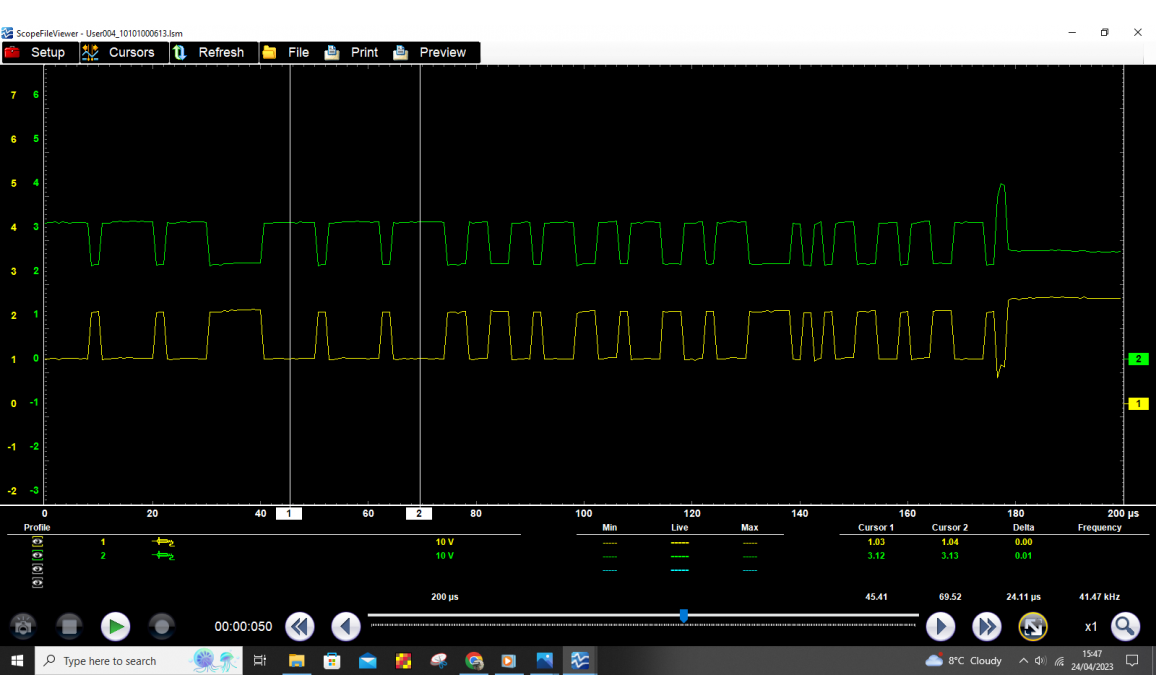
Task: Toggle visibility of channel 2 trace
Action: click(x=37, y=555)
